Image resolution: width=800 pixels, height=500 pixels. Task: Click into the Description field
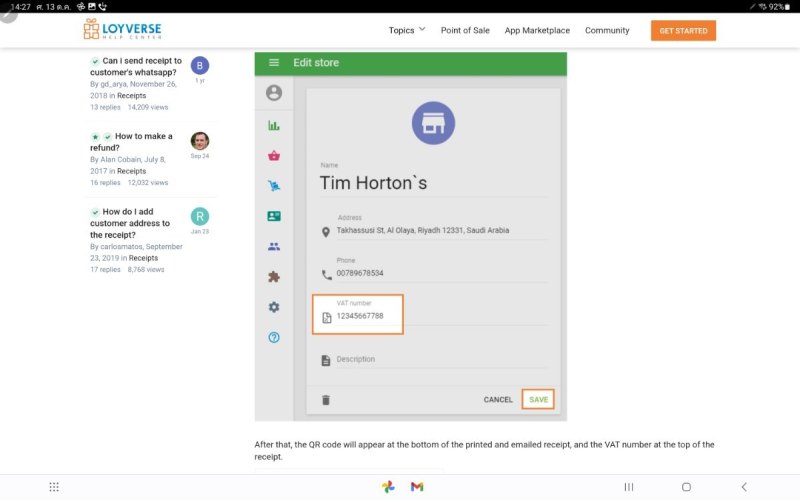442,359
